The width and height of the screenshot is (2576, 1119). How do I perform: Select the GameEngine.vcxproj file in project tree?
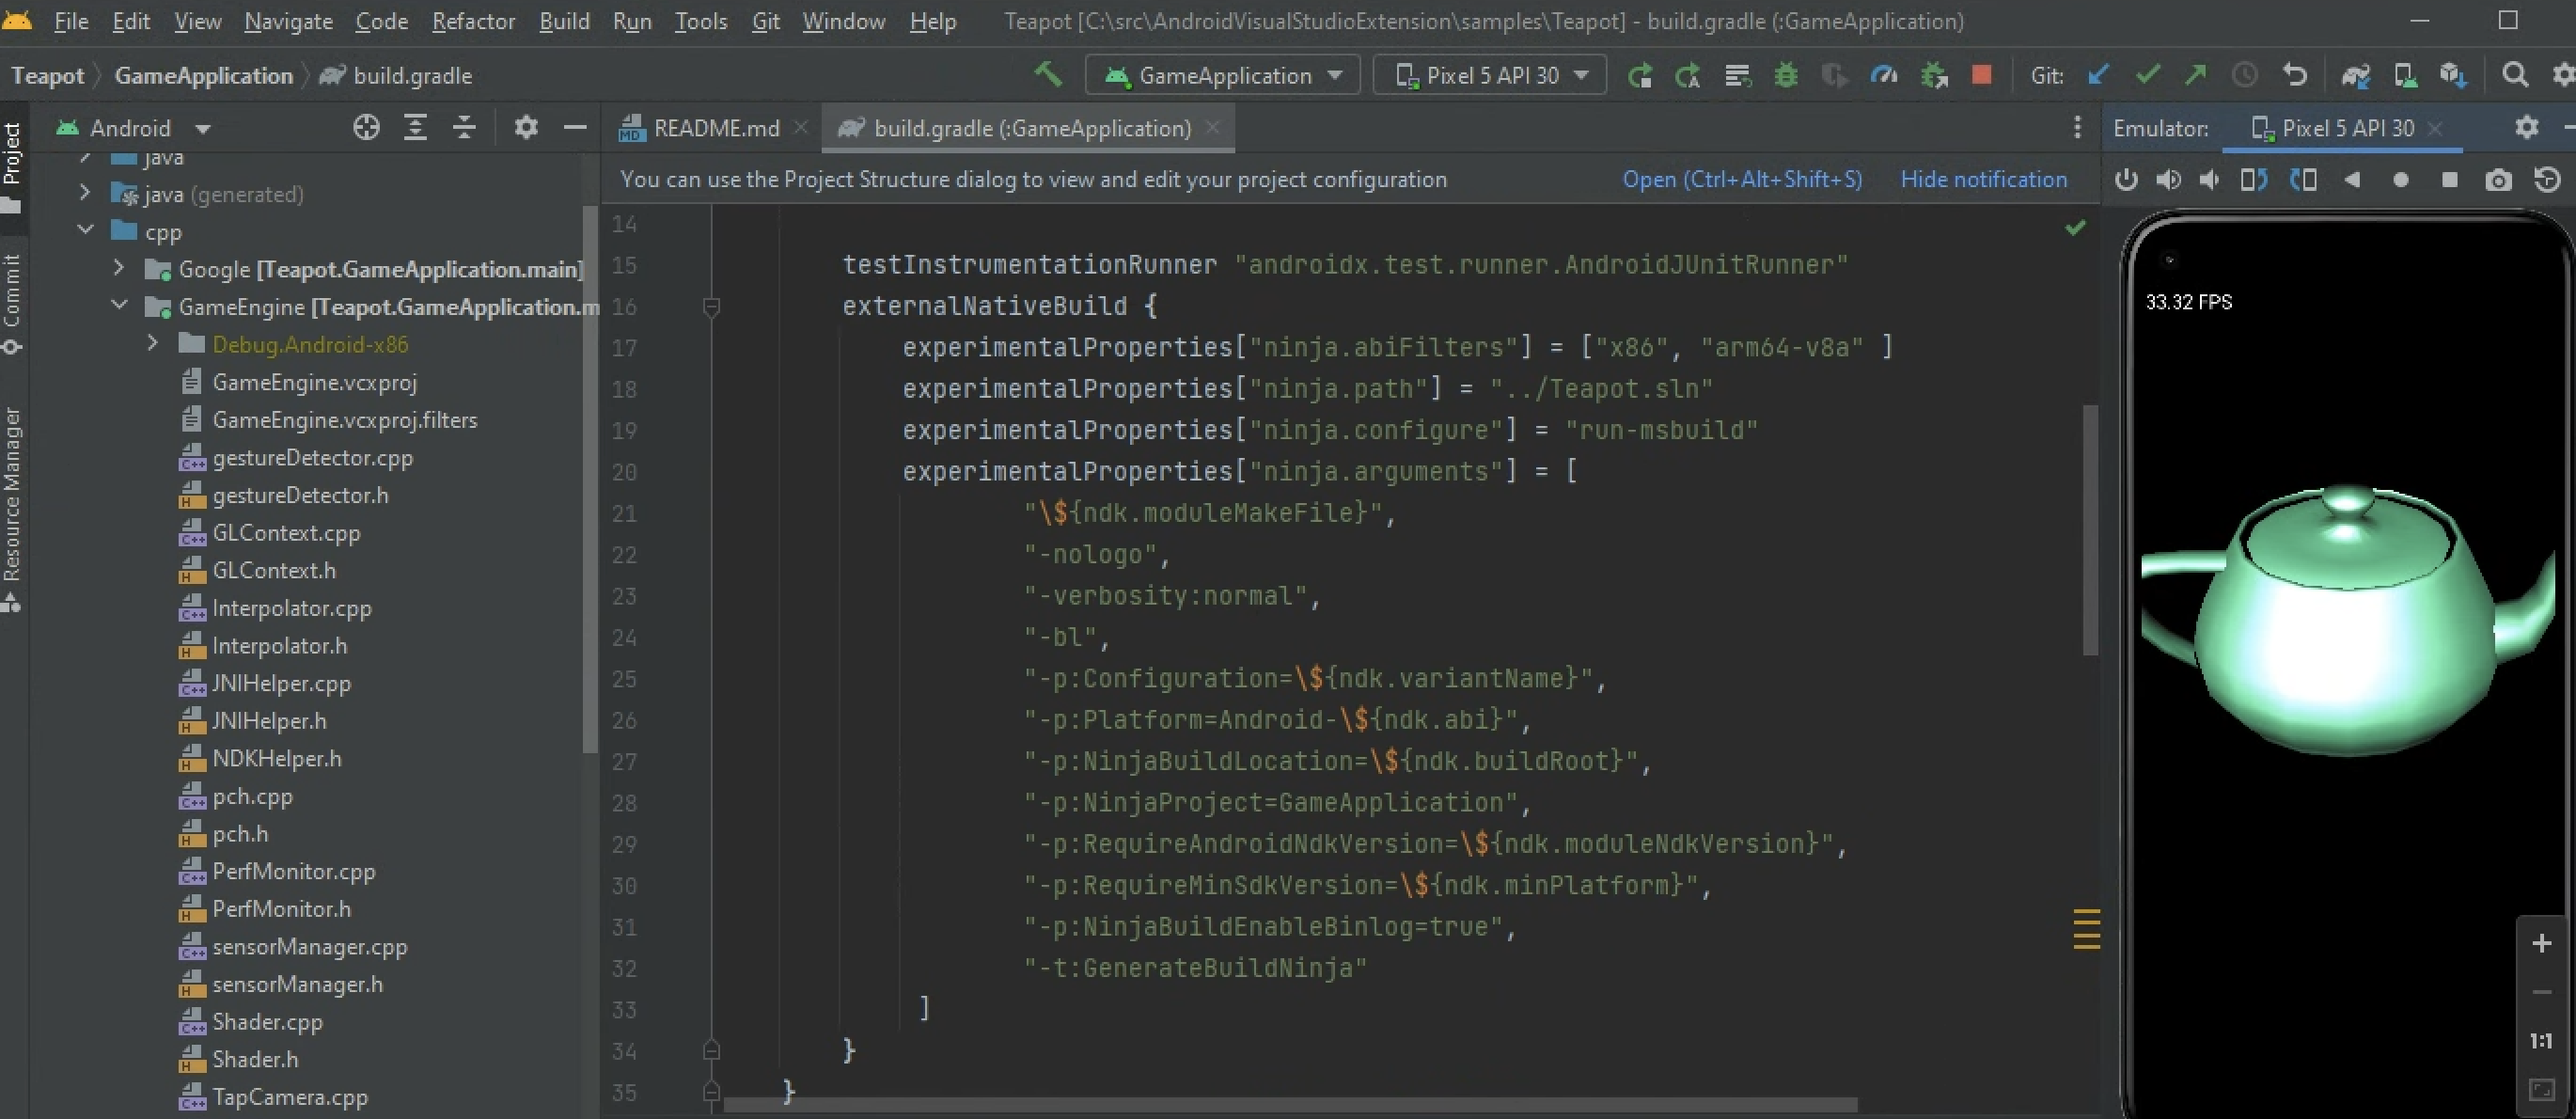point(312,381)
